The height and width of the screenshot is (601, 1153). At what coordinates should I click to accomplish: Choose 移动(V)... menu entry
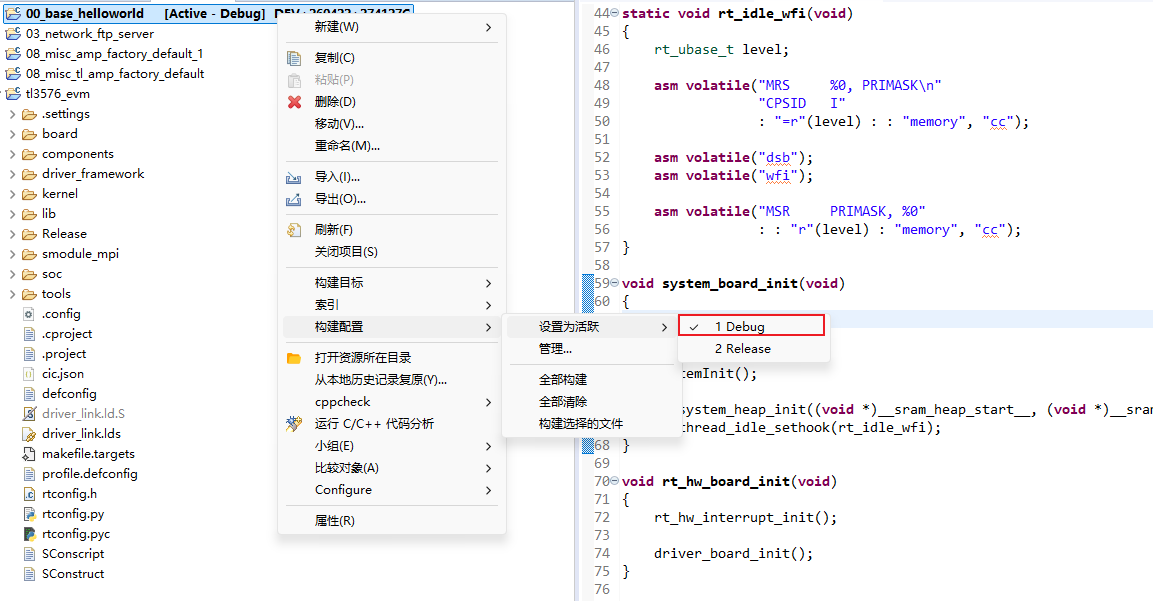click(x=392, y=124)
